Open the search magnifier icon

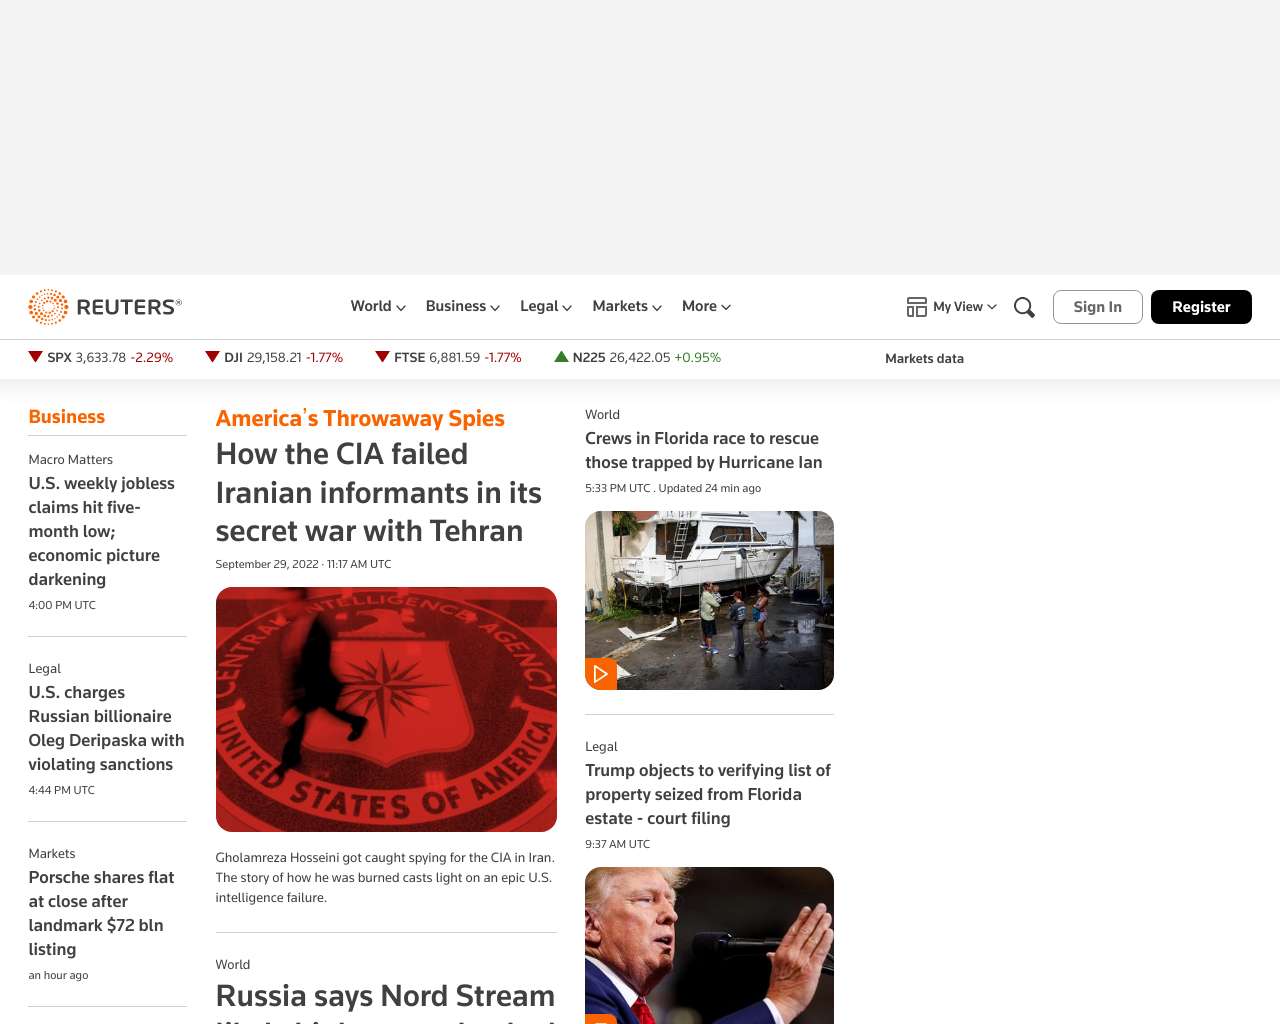[x=1024, y=307]
